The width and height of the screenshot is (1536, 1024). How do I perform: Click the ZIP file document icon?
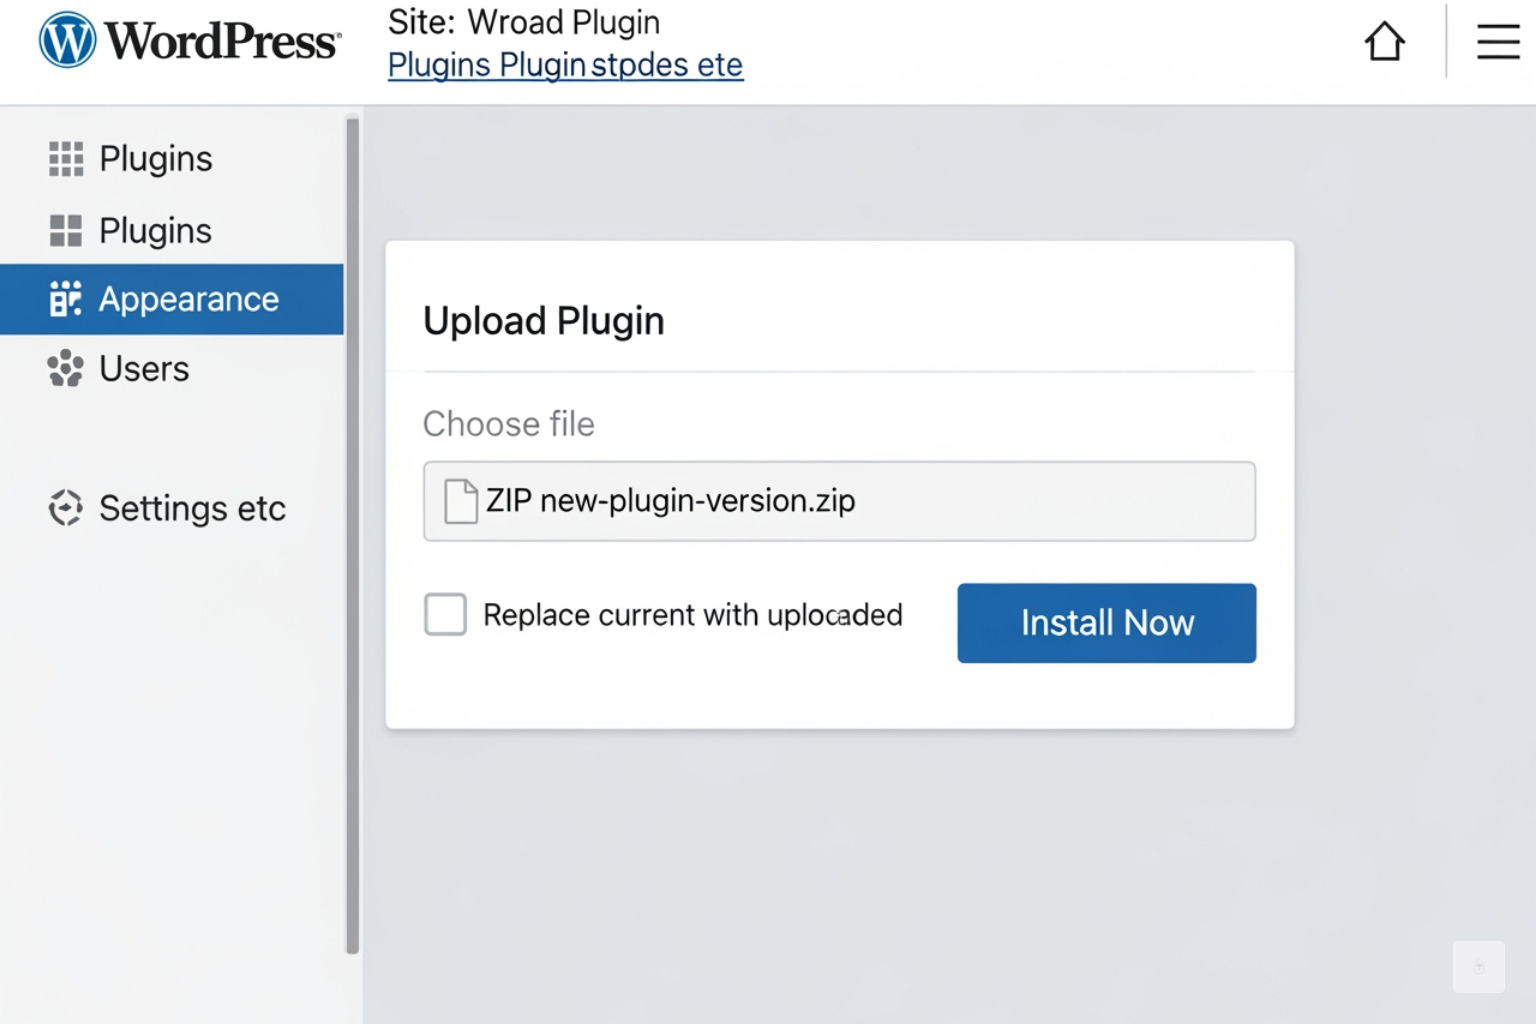(461, 501)
